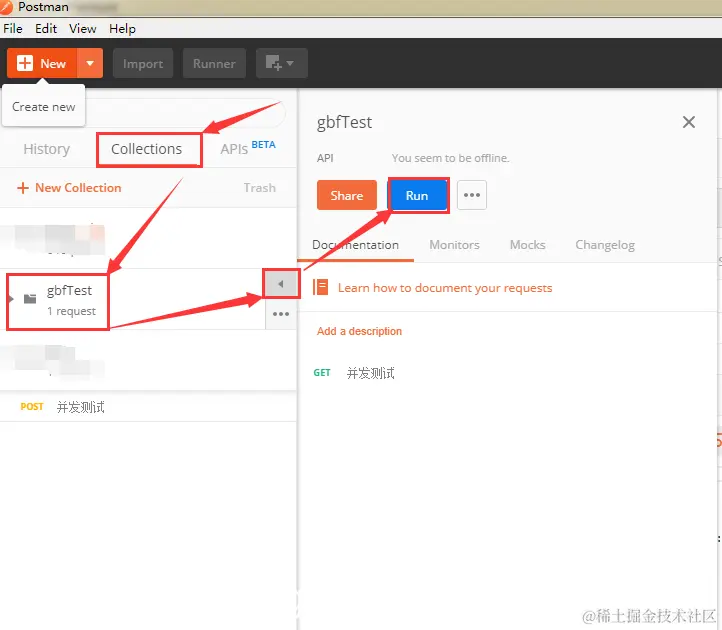Collapse gbfTest details panel arrow
The image size is (722, 630).
click(281, 284)
